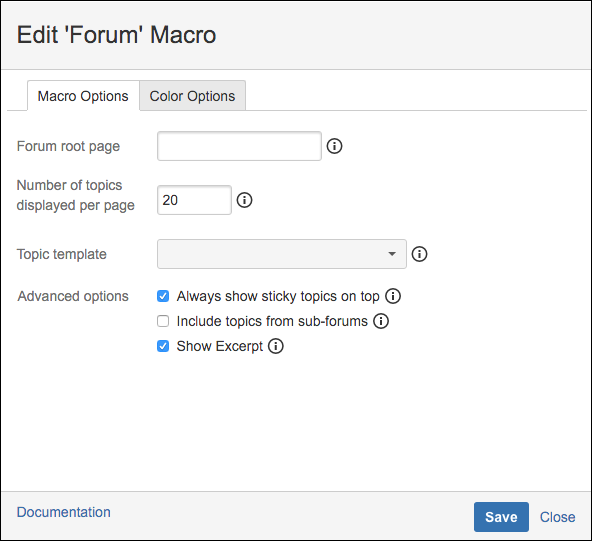Click the Close link

(x=557, y=517)
